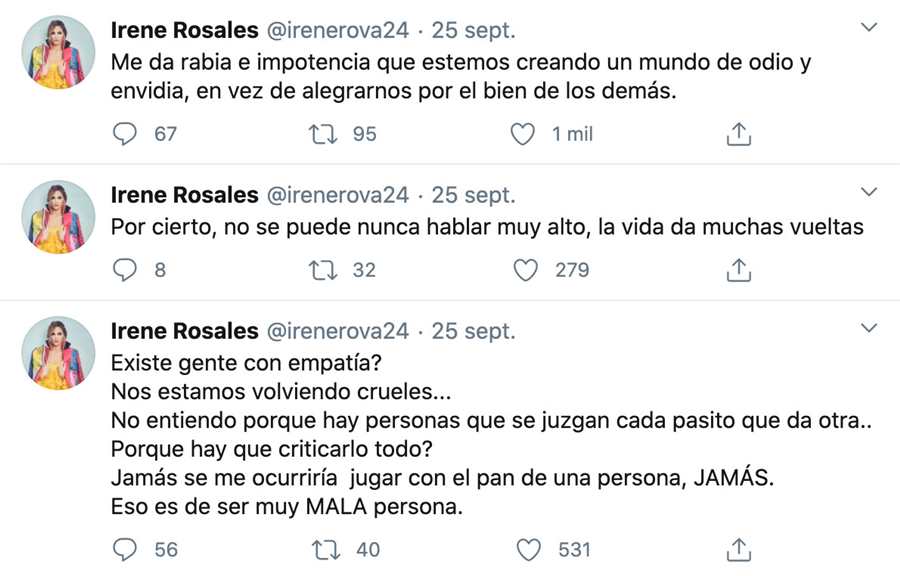Share the first tweet

point(738,133)
